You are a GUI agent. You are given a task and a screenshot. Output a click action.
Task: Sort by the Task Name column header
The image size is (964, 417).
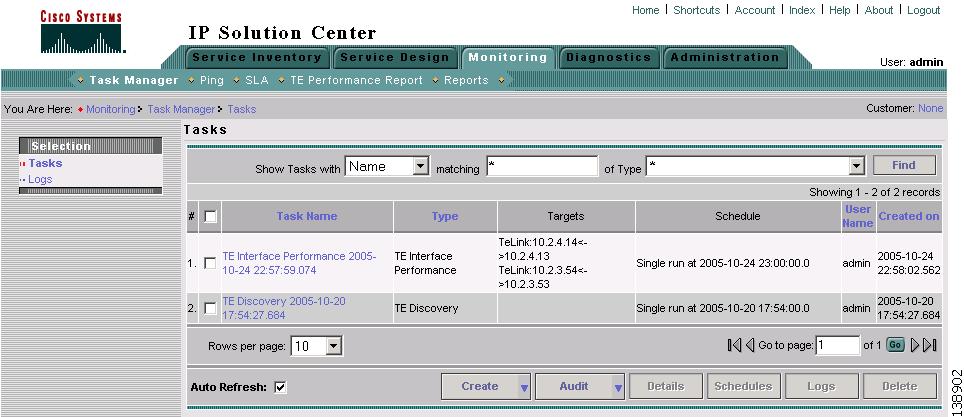[307, 216]
